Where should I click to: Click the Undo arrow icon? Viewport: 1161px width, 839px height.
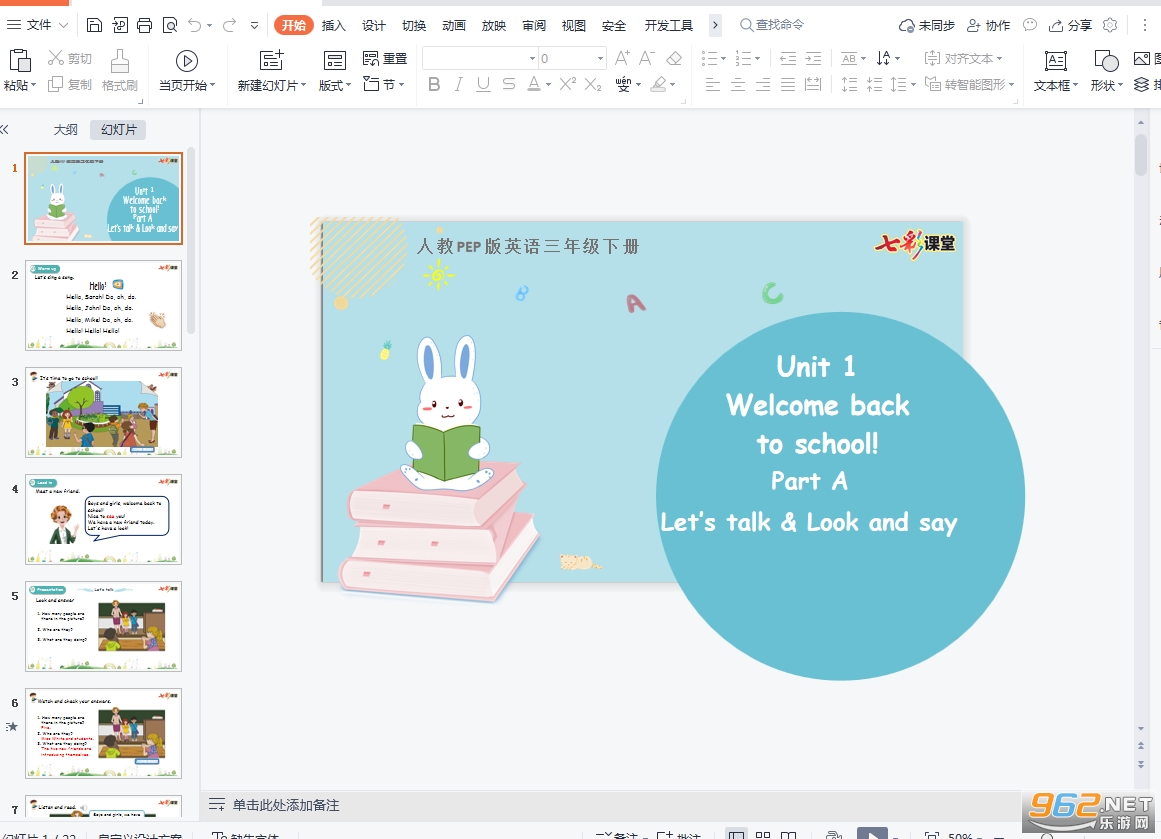pyautogui.click(x=195, y=25)
